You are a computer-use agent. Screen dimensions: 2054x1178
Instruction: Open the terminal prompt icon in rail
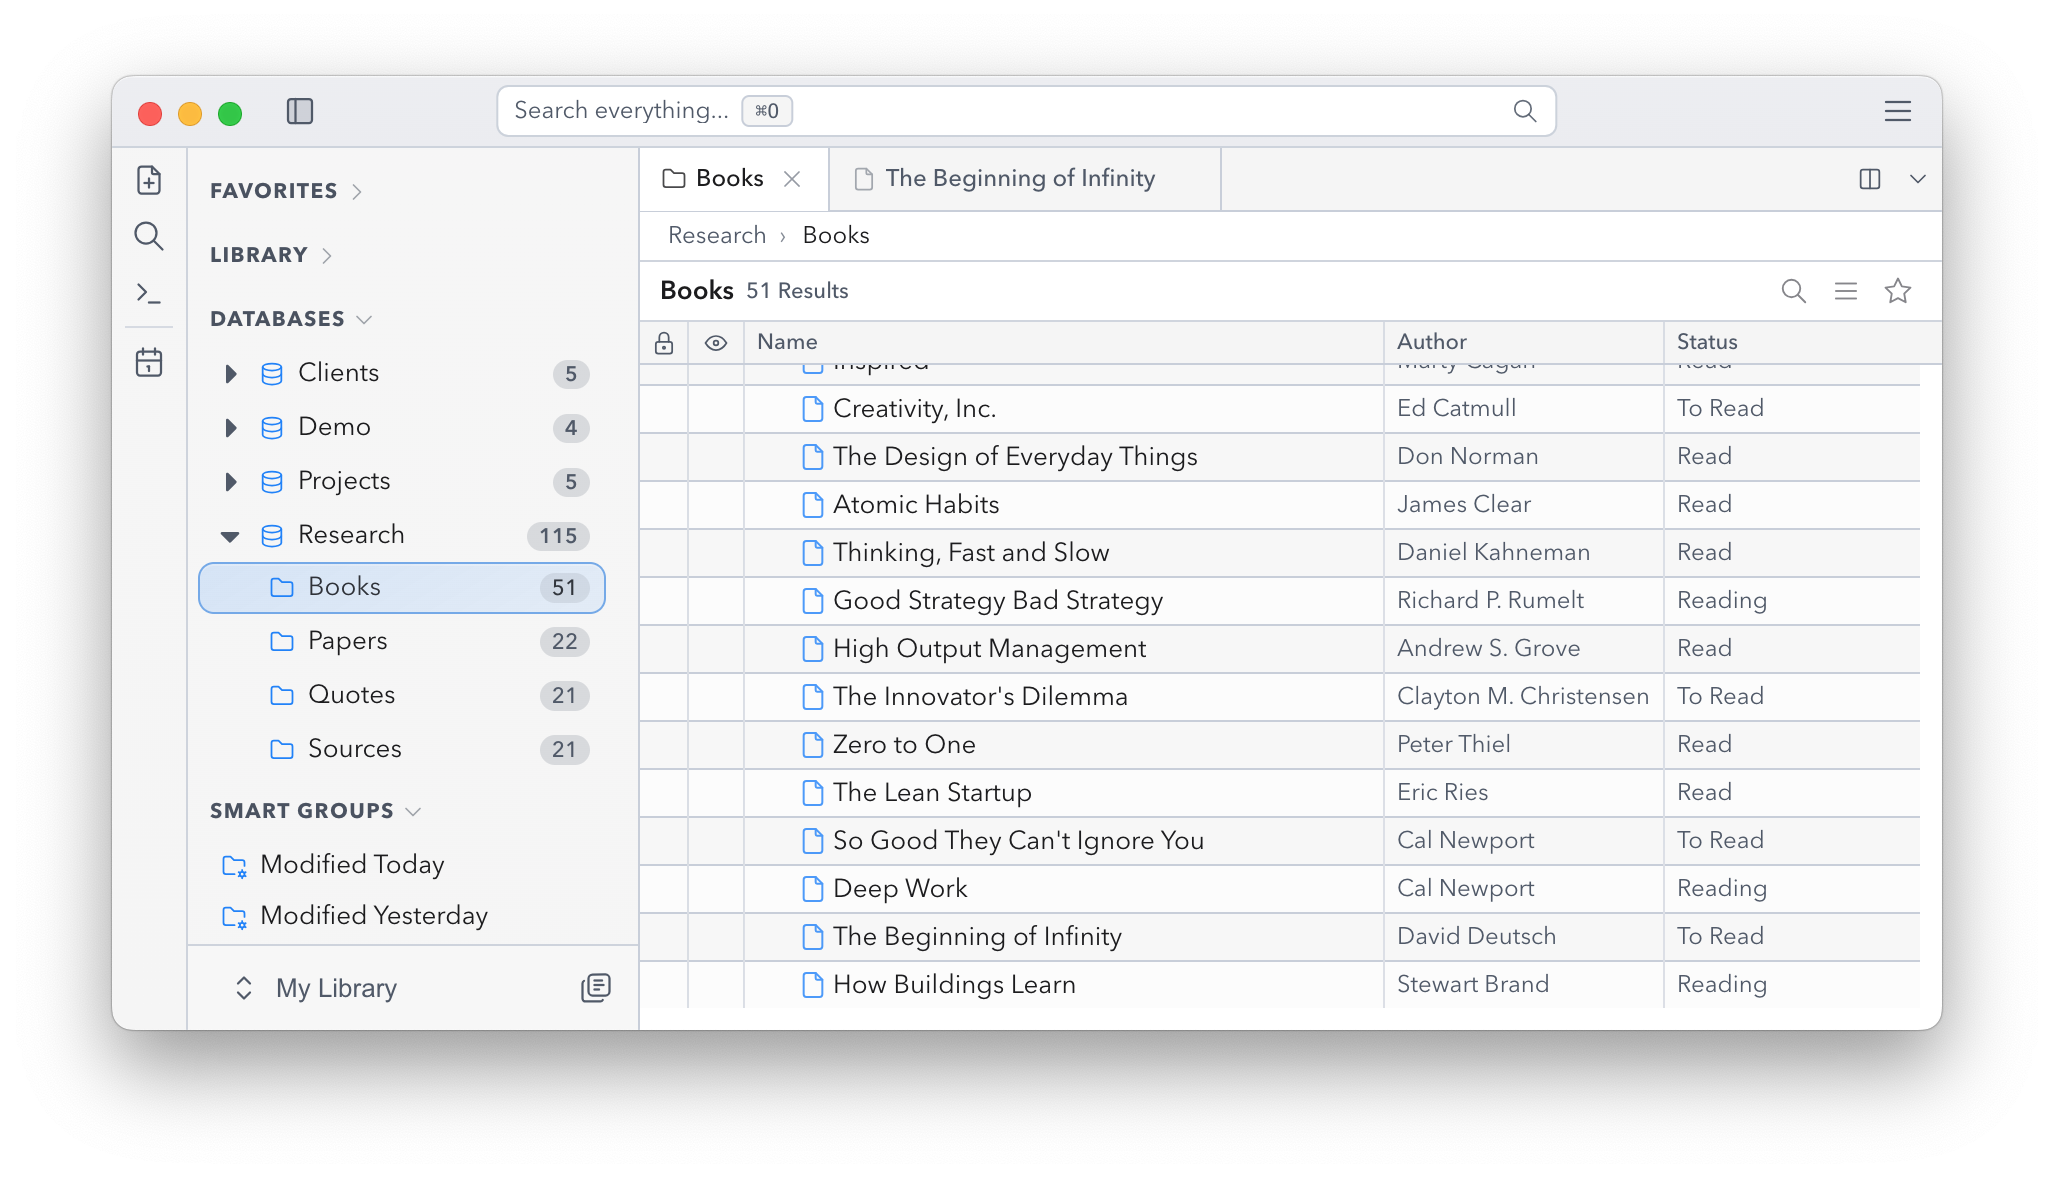pyautogui.click(x=149, y=293)
